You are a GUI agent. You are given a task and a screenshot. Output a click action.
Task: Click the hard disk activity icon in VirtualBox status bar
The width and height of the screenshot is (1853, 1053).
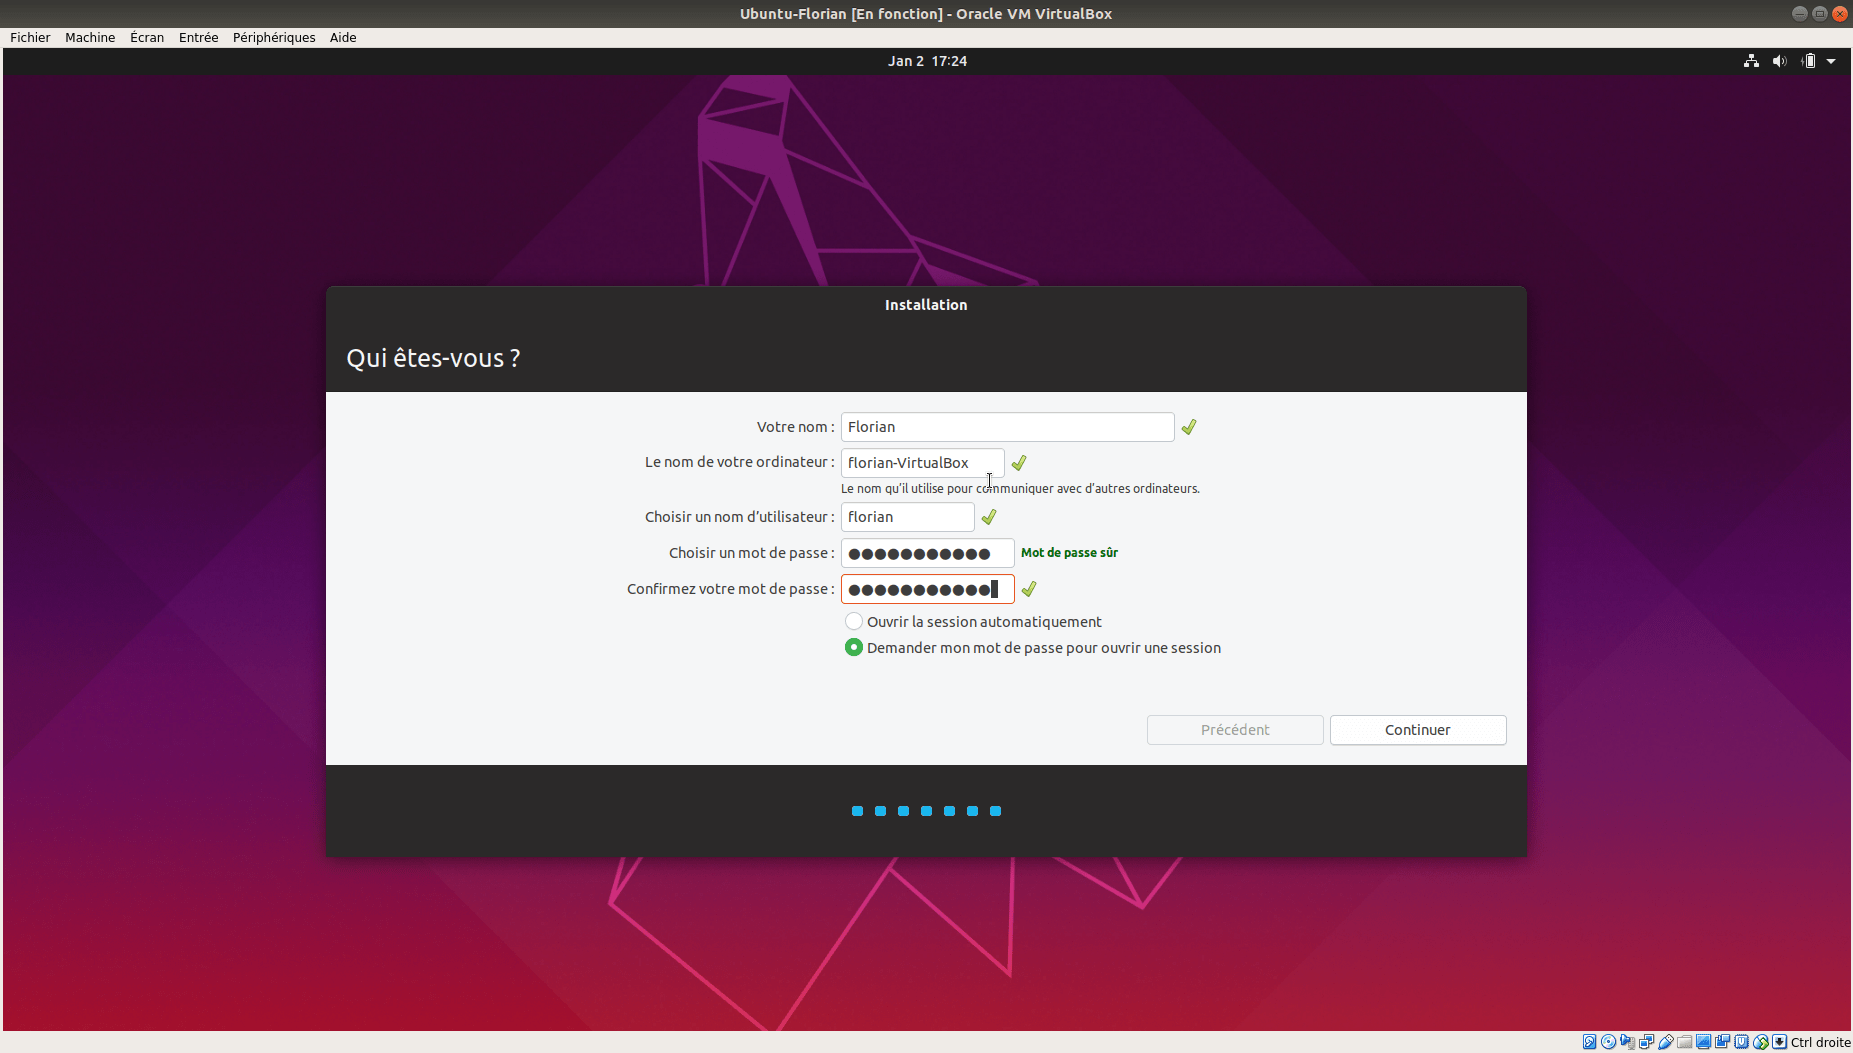click(x=1589, y=1042)
